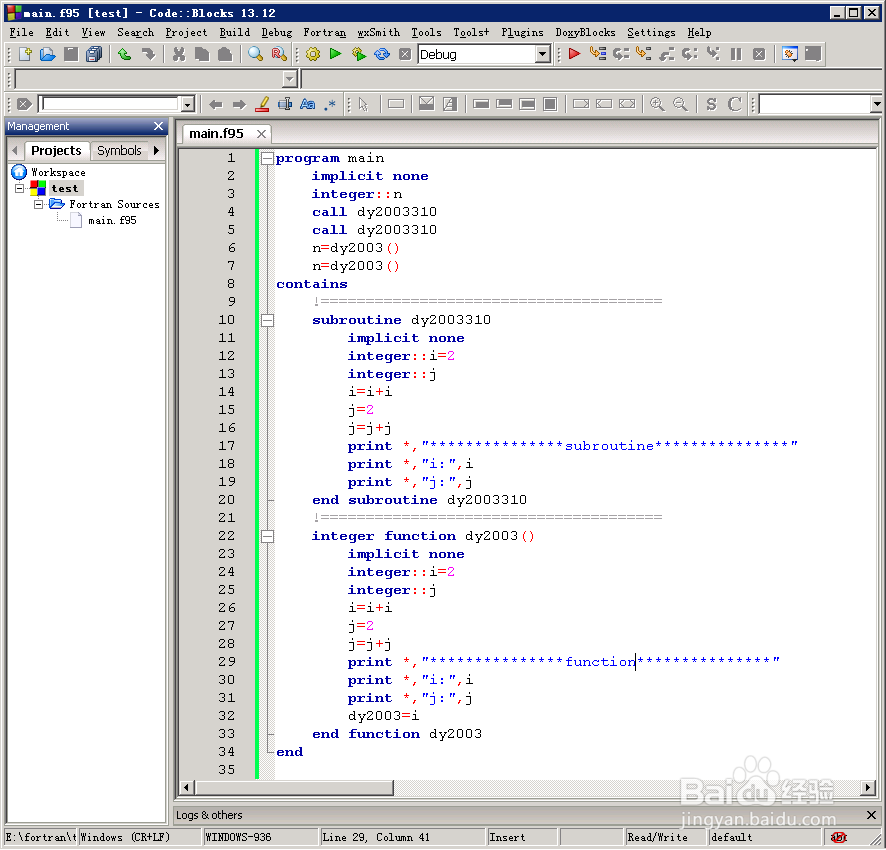886x850 pixels.
Task: Click the Break debugger pause icon
Action: click(736, 54)
